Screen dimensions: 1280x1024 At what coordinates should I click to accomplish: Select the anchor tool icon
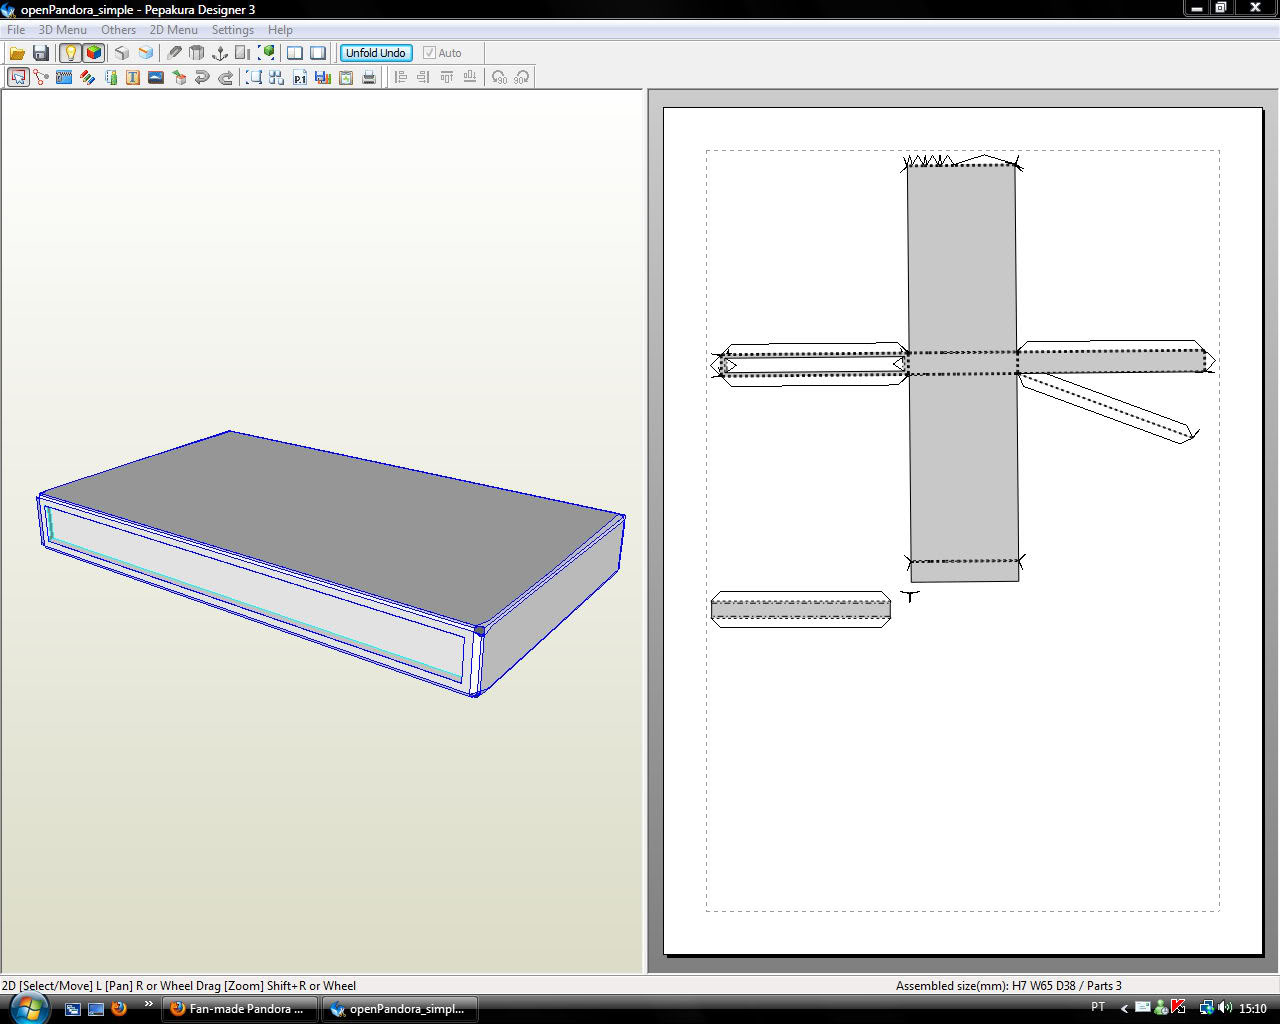click(x=219, y=53)
